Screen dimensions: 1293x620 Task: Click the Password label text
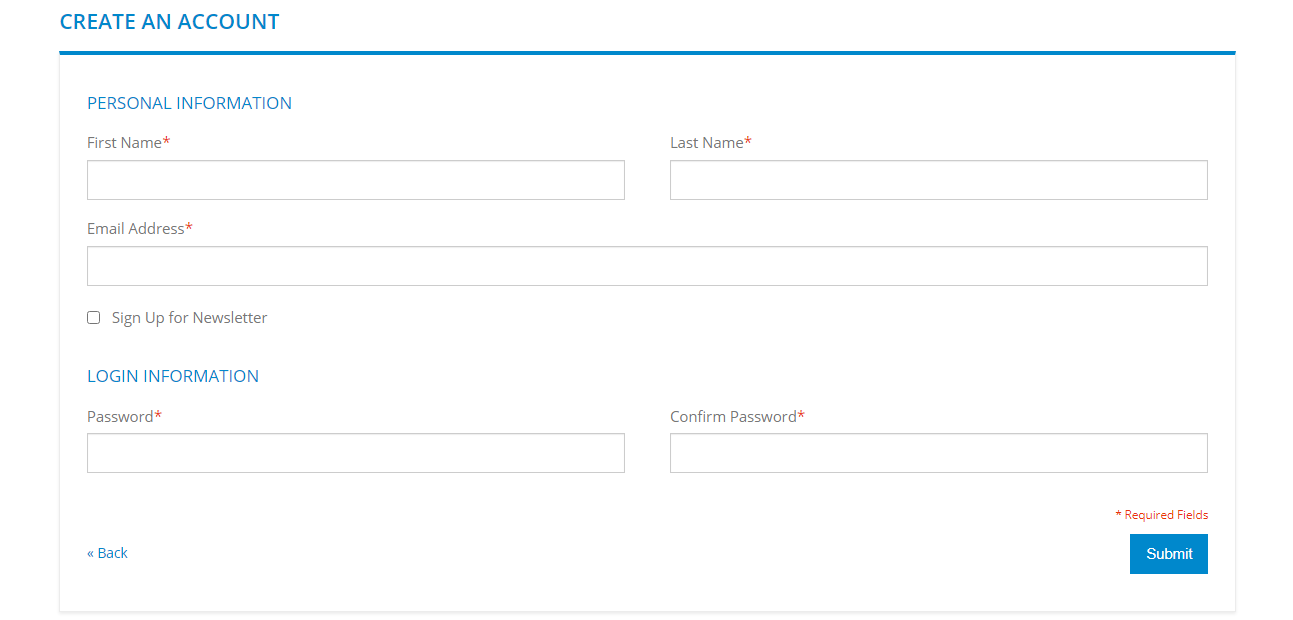(x=120, y=416)
